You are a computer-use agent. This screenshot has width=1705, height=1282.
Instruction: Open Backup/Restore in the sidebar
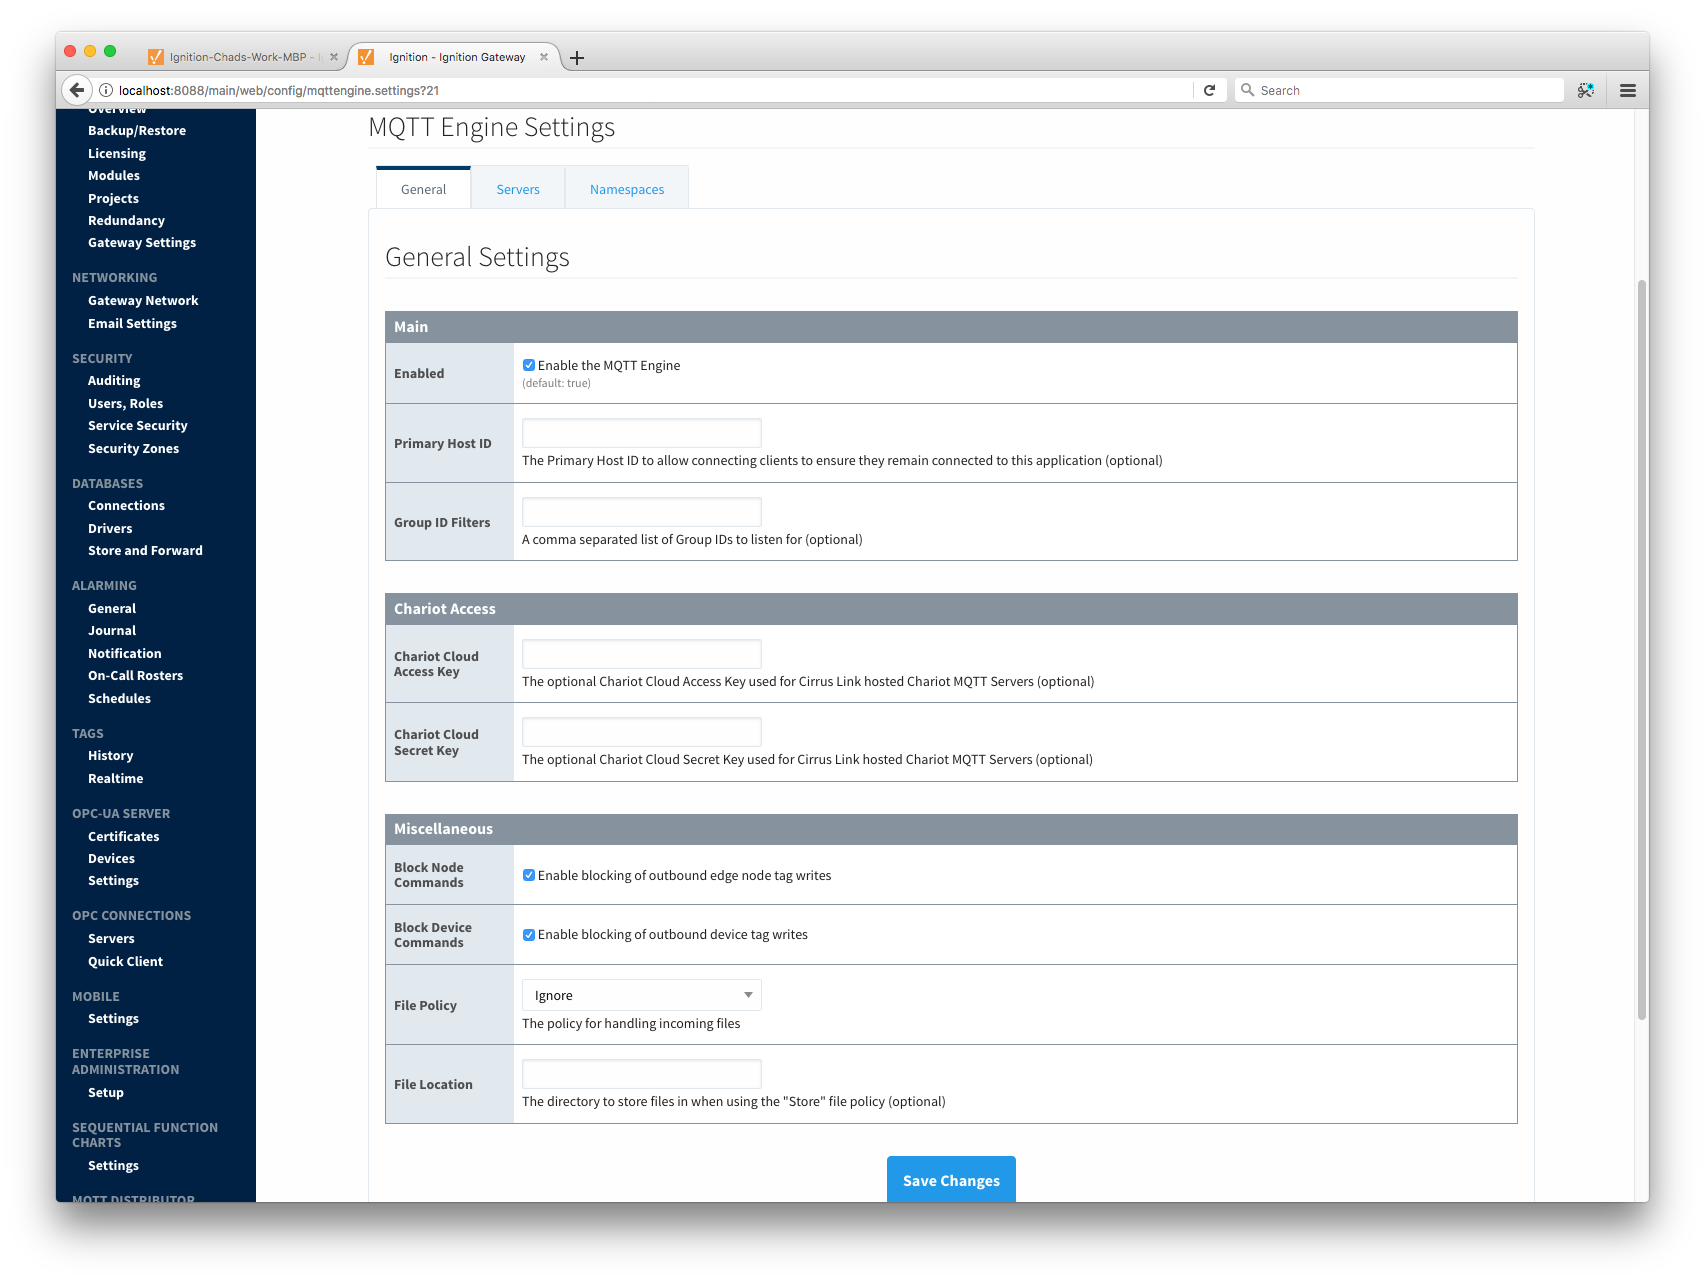coord(137,131)
